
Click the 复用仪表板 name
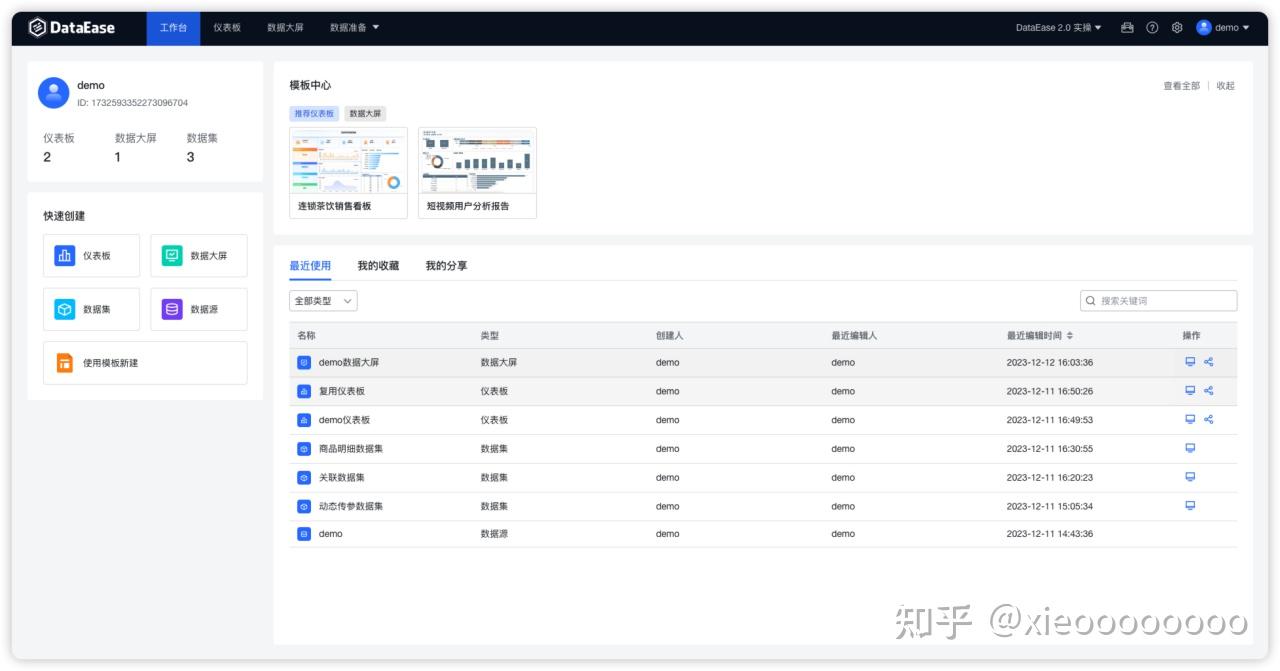pyautogui.click(x=342, y=391)
